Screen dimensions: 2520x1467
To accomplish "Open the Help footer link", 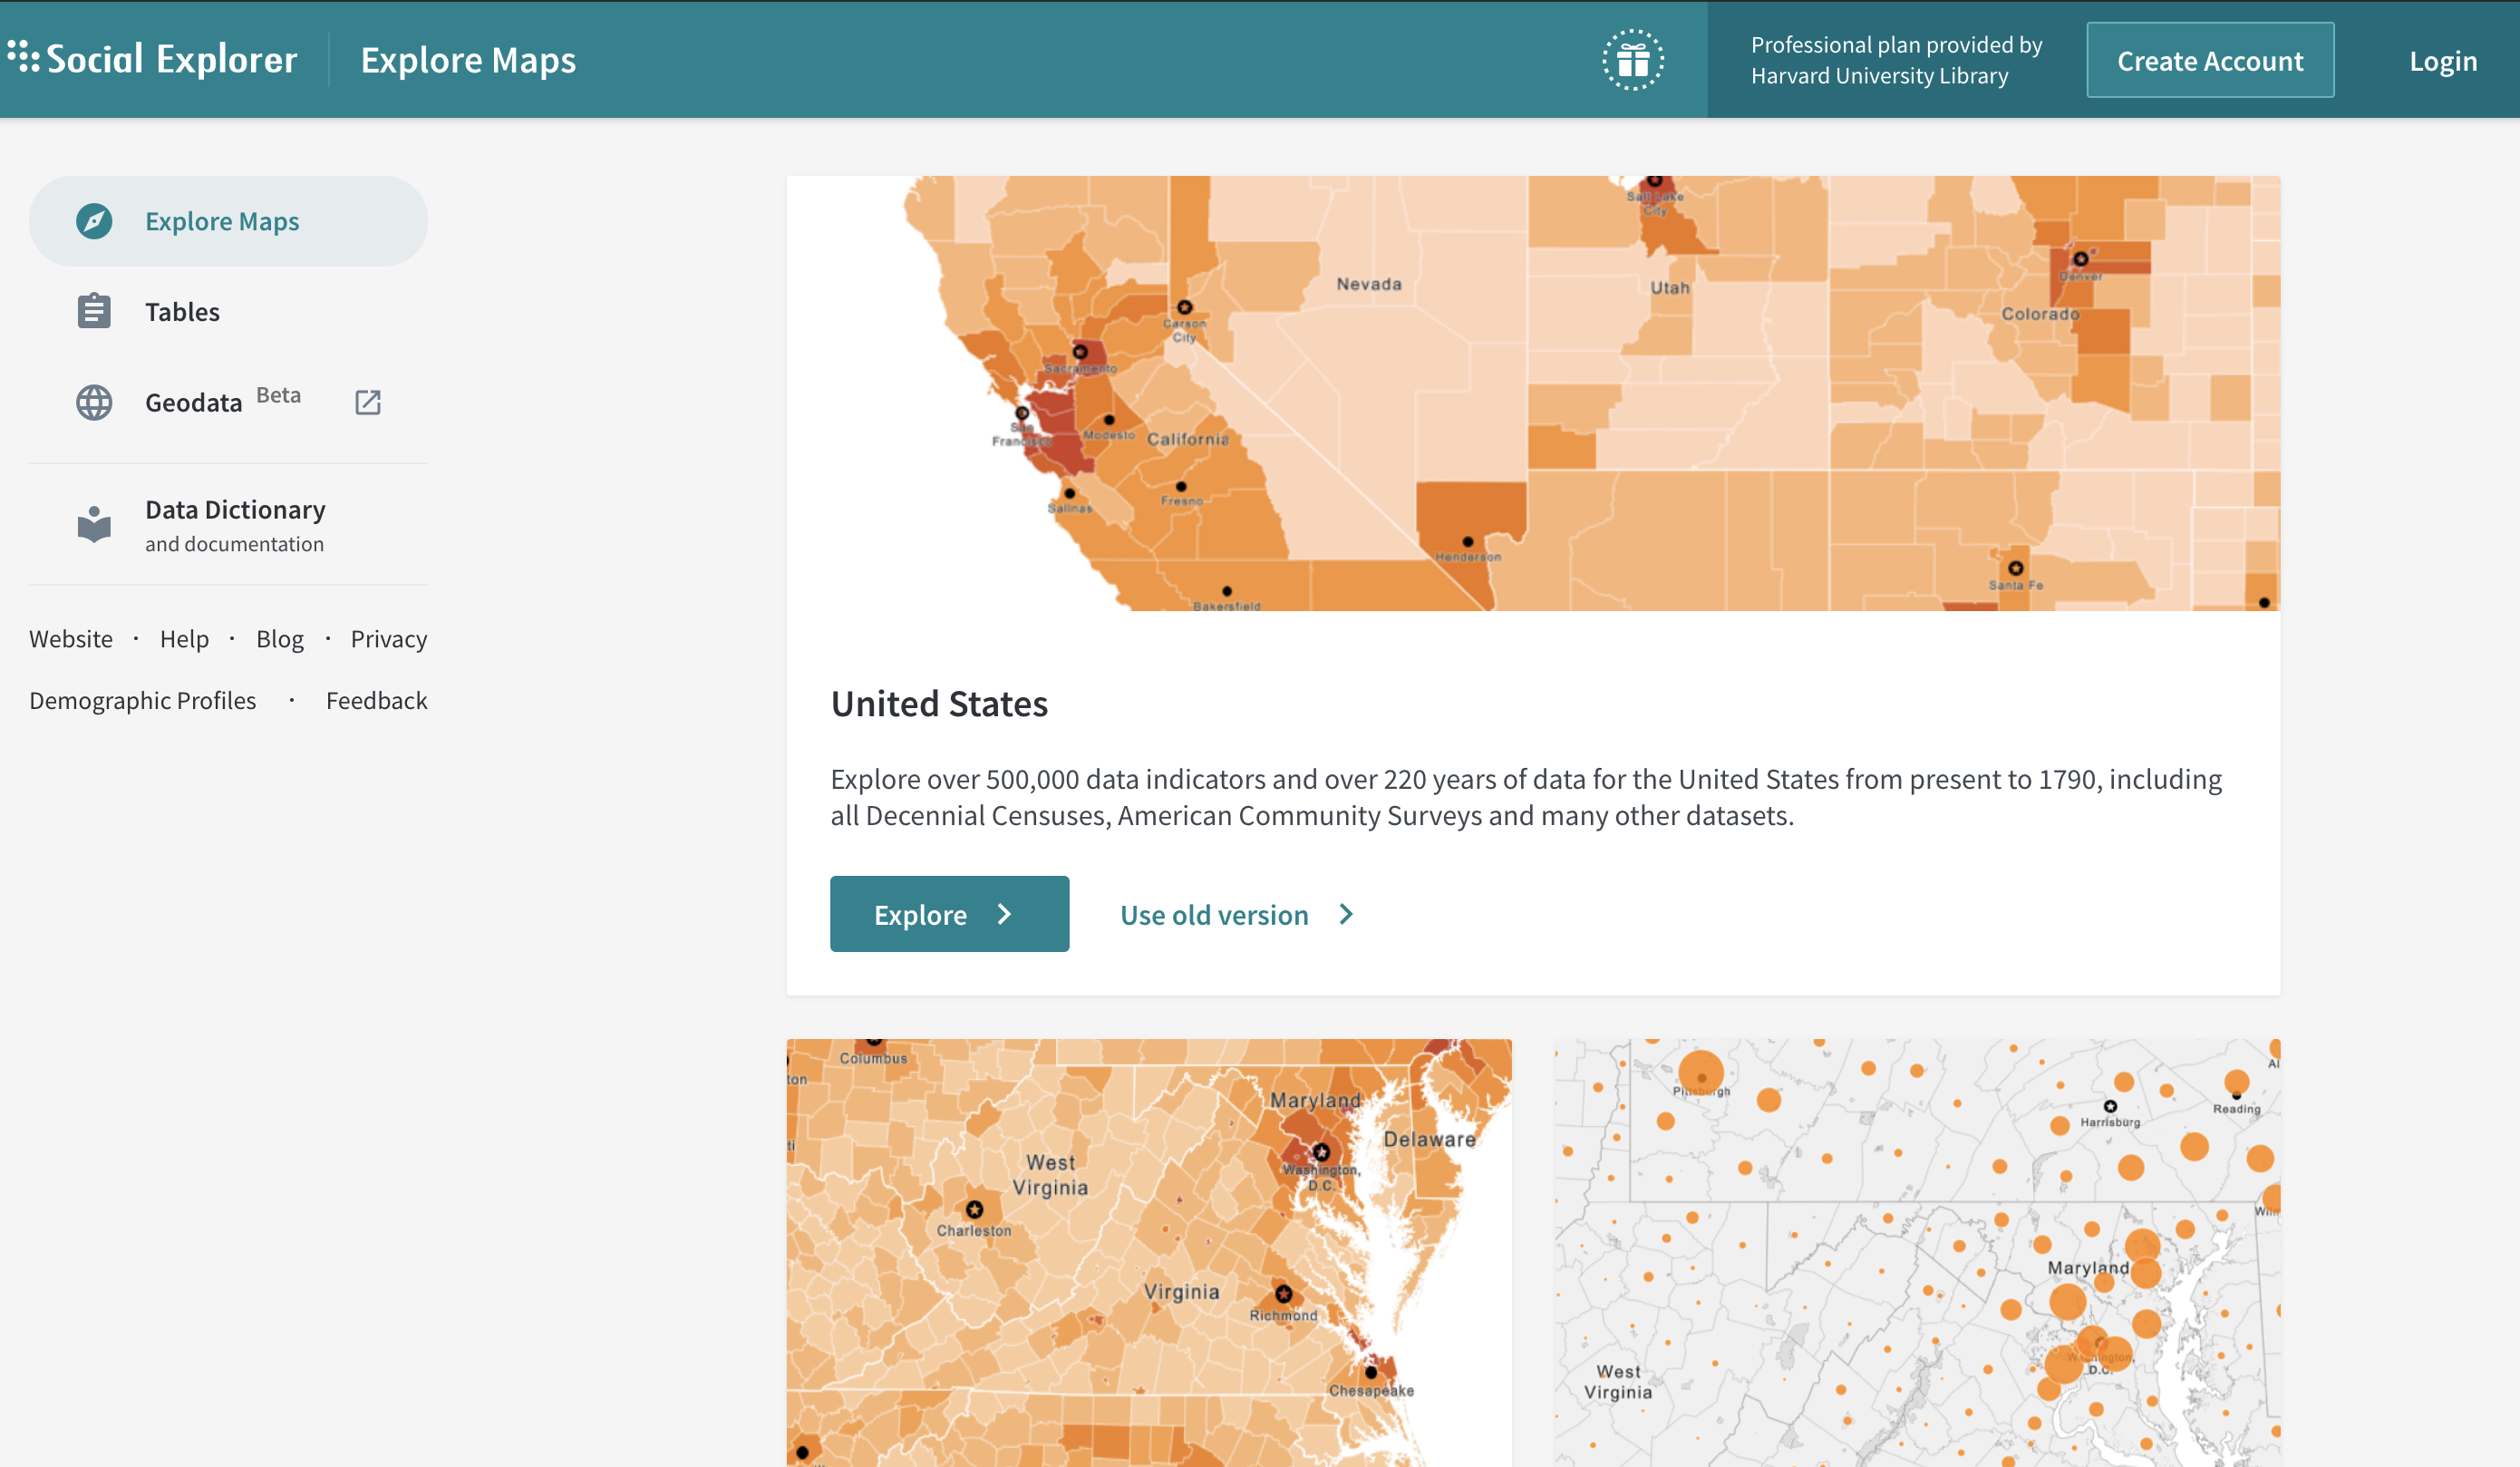I will [x=184, y=639].
